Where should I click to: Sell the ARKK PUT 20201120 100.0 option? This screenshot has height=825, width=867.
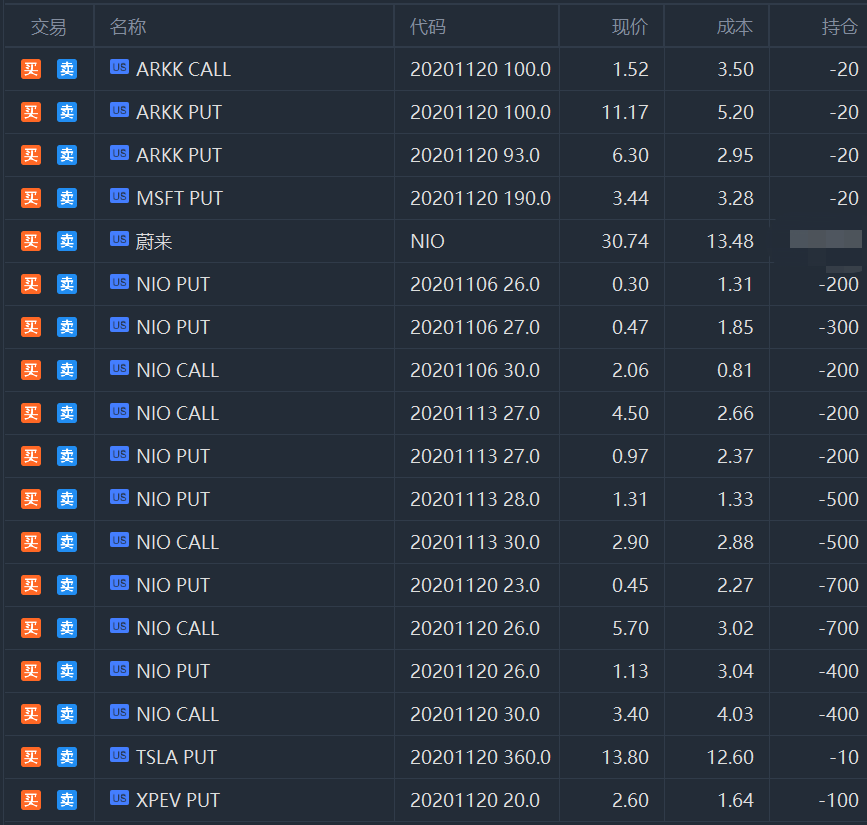[67, 112]
